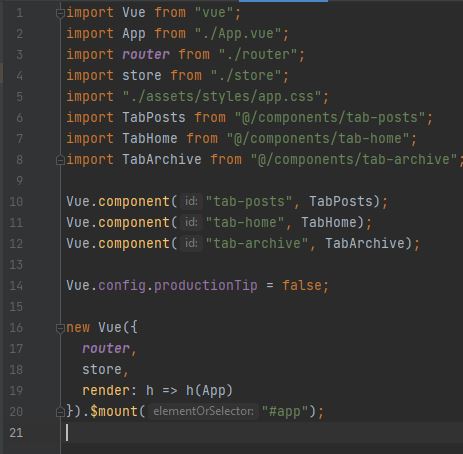Collapse the import block fold marker on line 1
Image resolution: width=463 pixels, height=454 pixels.
coord(60,13)
